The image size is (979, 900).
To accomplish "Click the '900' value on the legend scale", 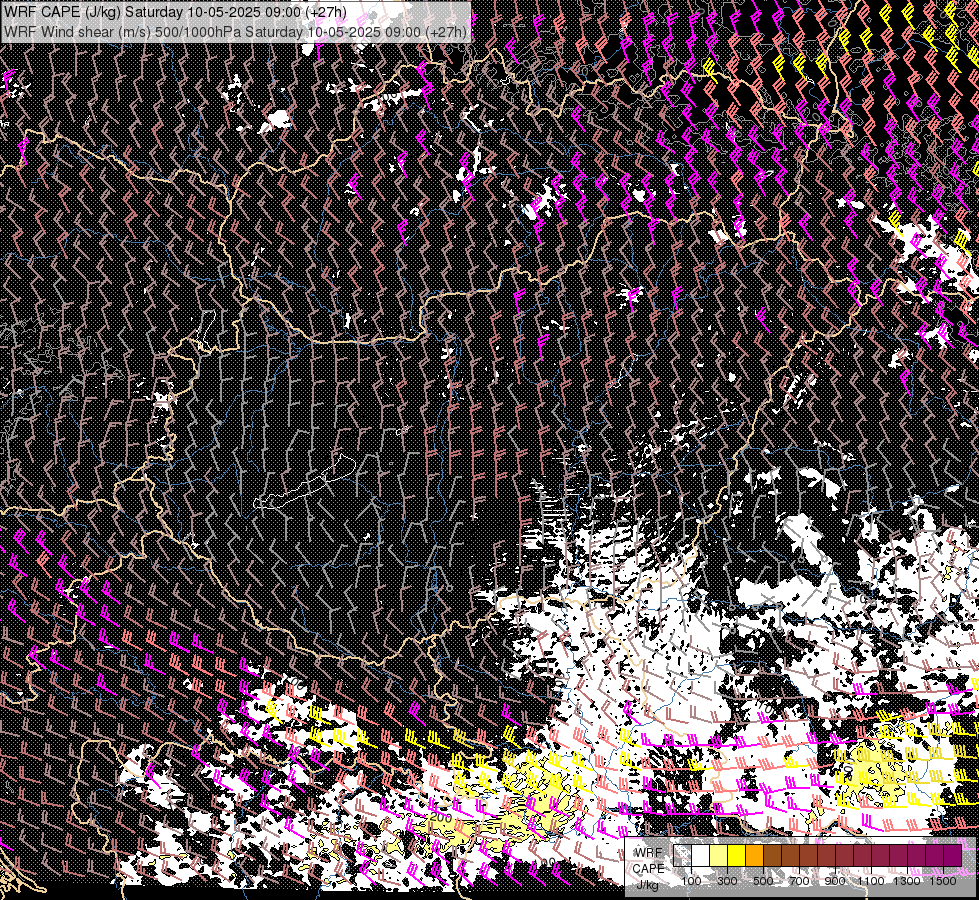I will pos(835,881).
